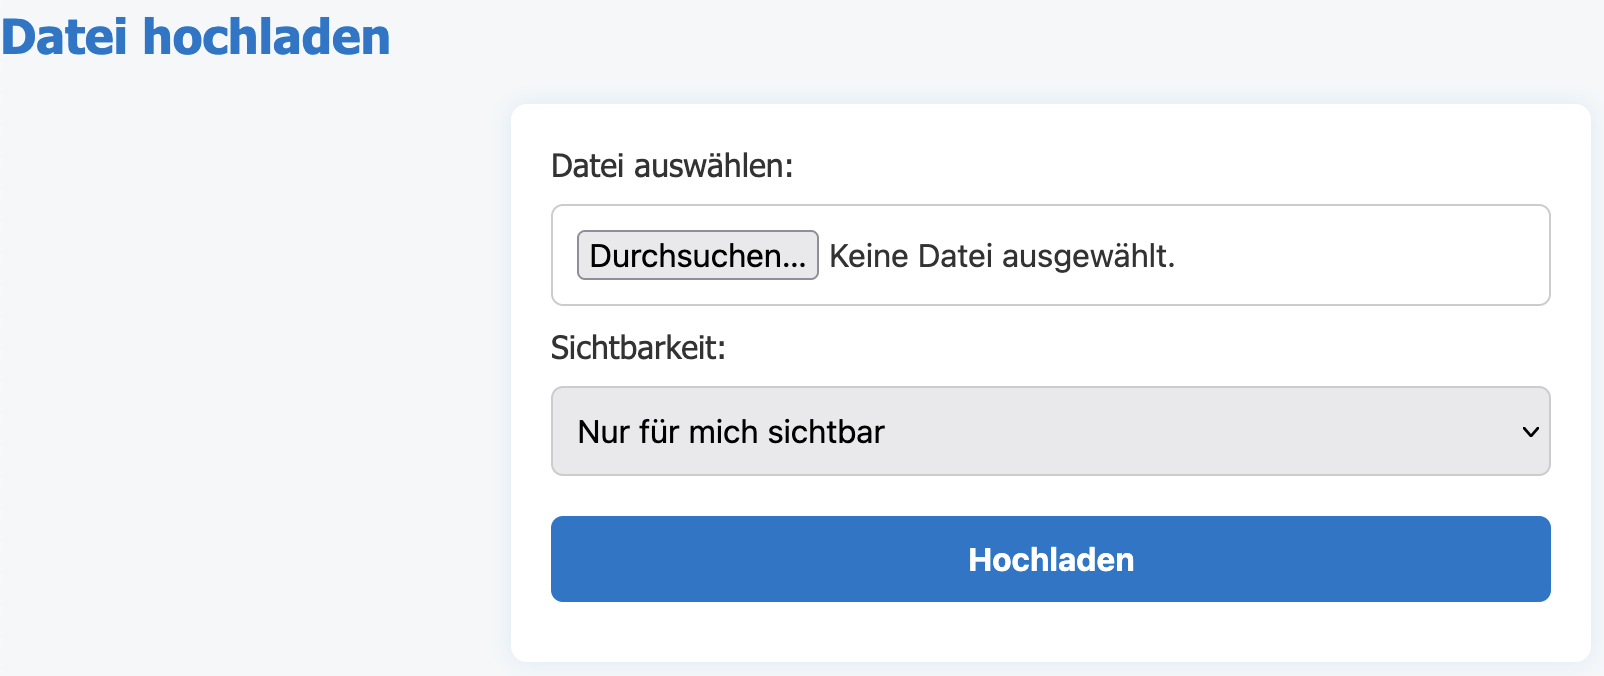1604x676 pixels.
Task: Click the 'Datei auswählen:' label
Action: 672,166
